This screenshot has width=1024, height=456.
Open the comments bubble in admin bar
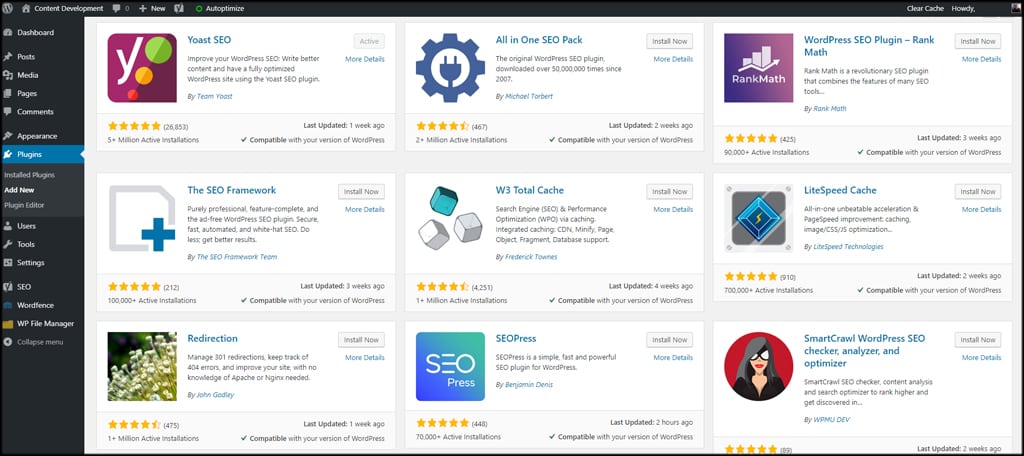tap(120, 8)
